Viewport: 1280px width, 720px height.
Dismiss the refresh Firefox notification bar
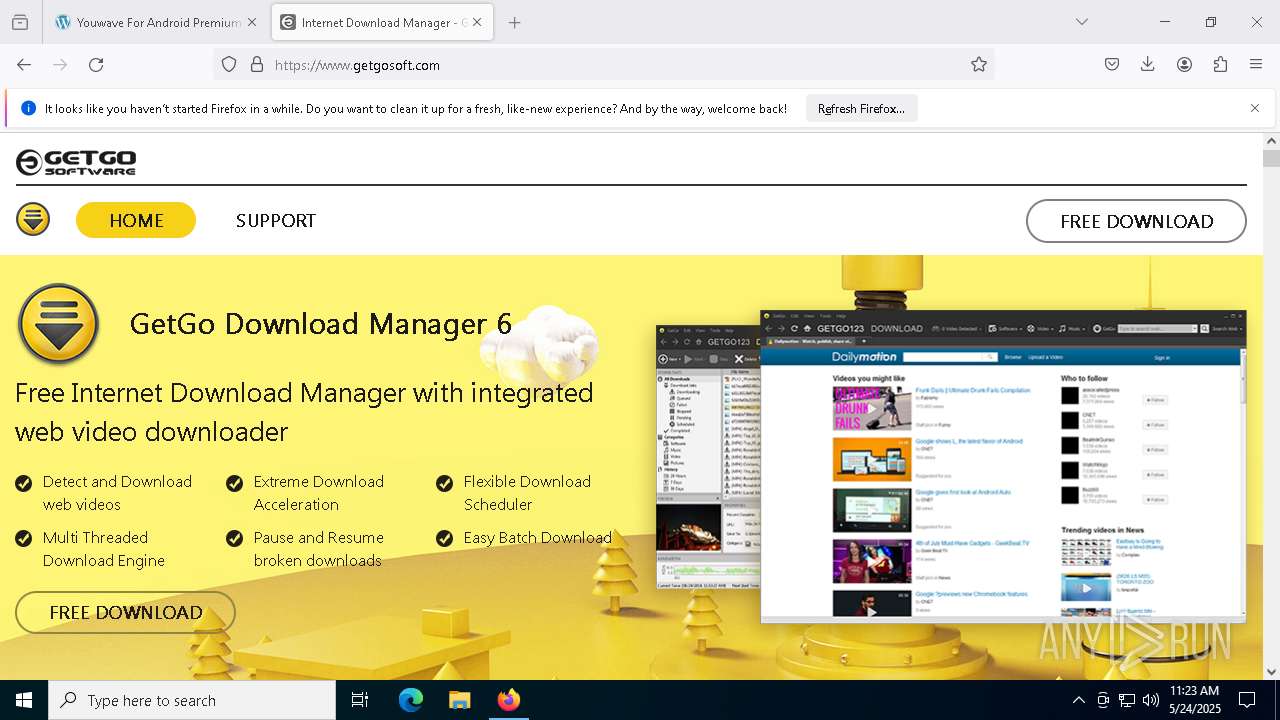click(1255, 108)
